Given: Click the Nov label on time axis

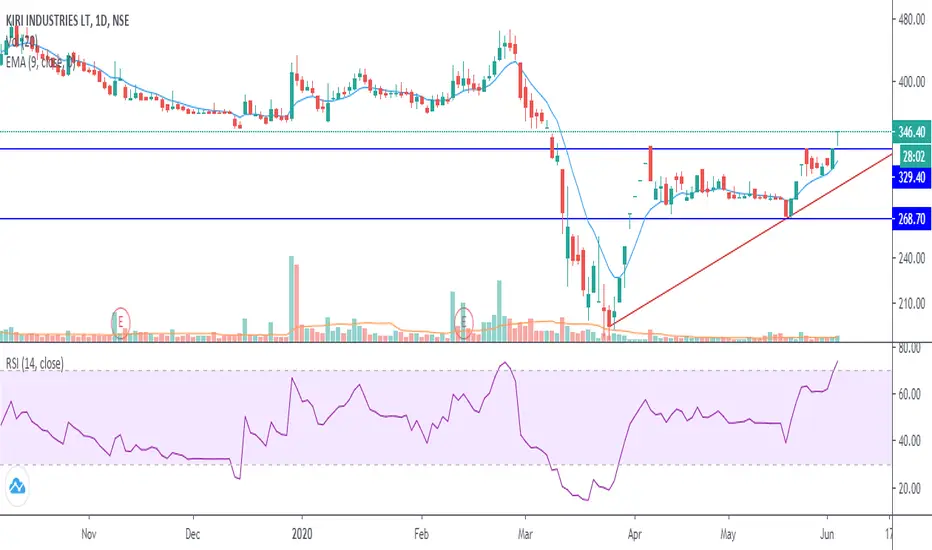Looking at the screenshot, I should (89, 534).
